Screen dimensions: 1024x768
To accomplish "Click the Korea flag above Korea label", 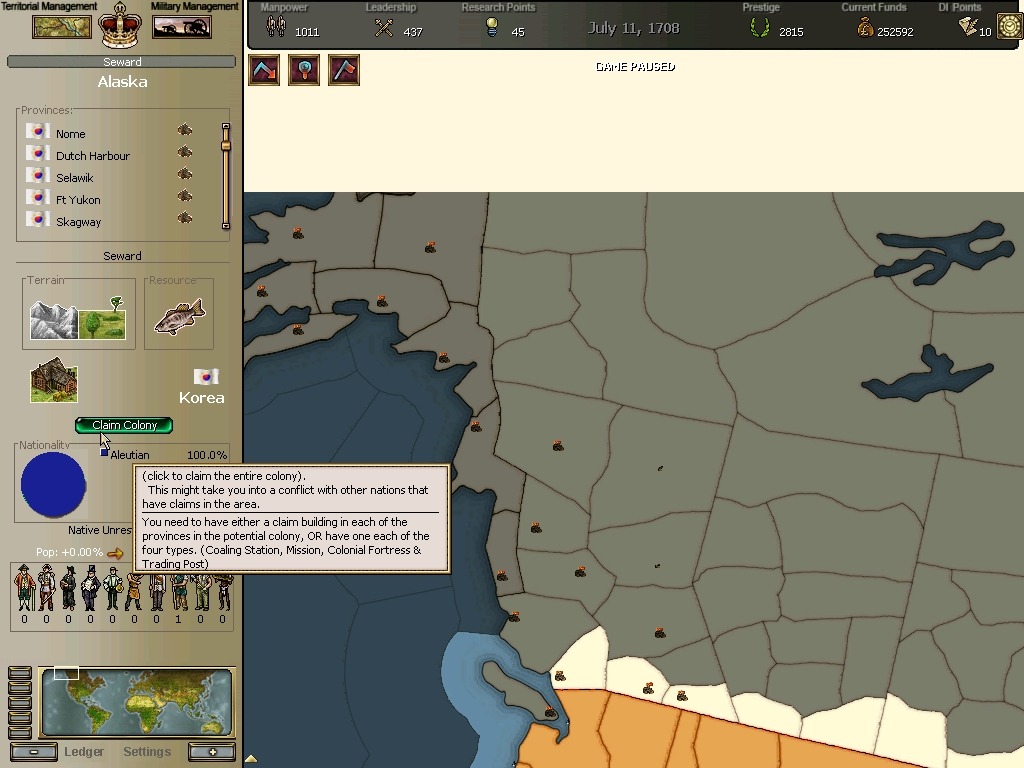I will pos(206,377).
